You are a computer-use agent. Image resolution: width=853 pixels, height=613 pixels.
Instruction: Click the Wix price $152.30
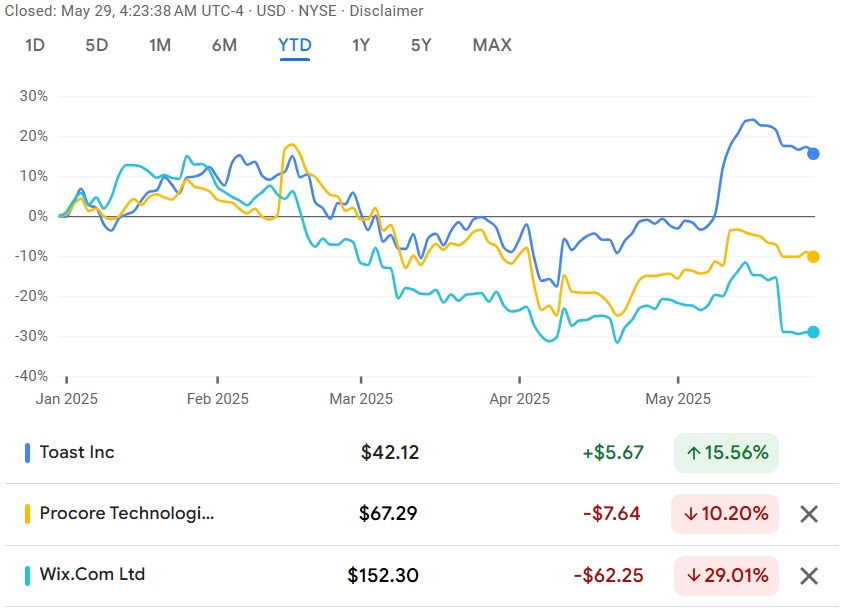383,575
